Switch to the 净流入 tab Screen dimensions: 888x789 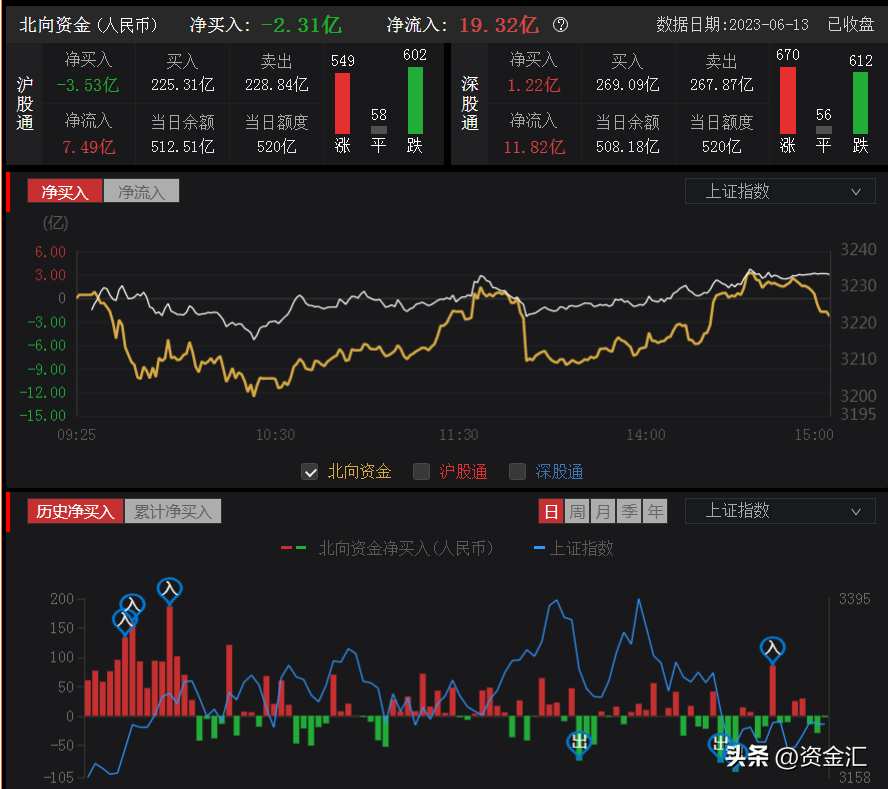[141, 191]
